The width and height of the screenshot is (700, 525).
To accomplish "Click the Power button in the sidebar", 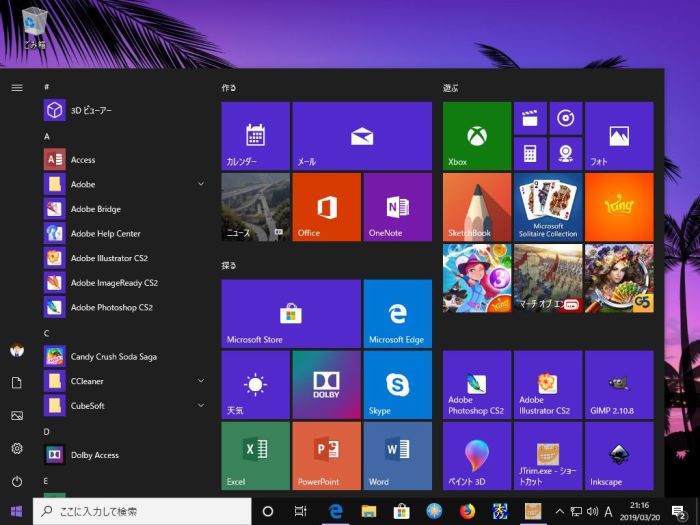I will click(x=17, y=481).
